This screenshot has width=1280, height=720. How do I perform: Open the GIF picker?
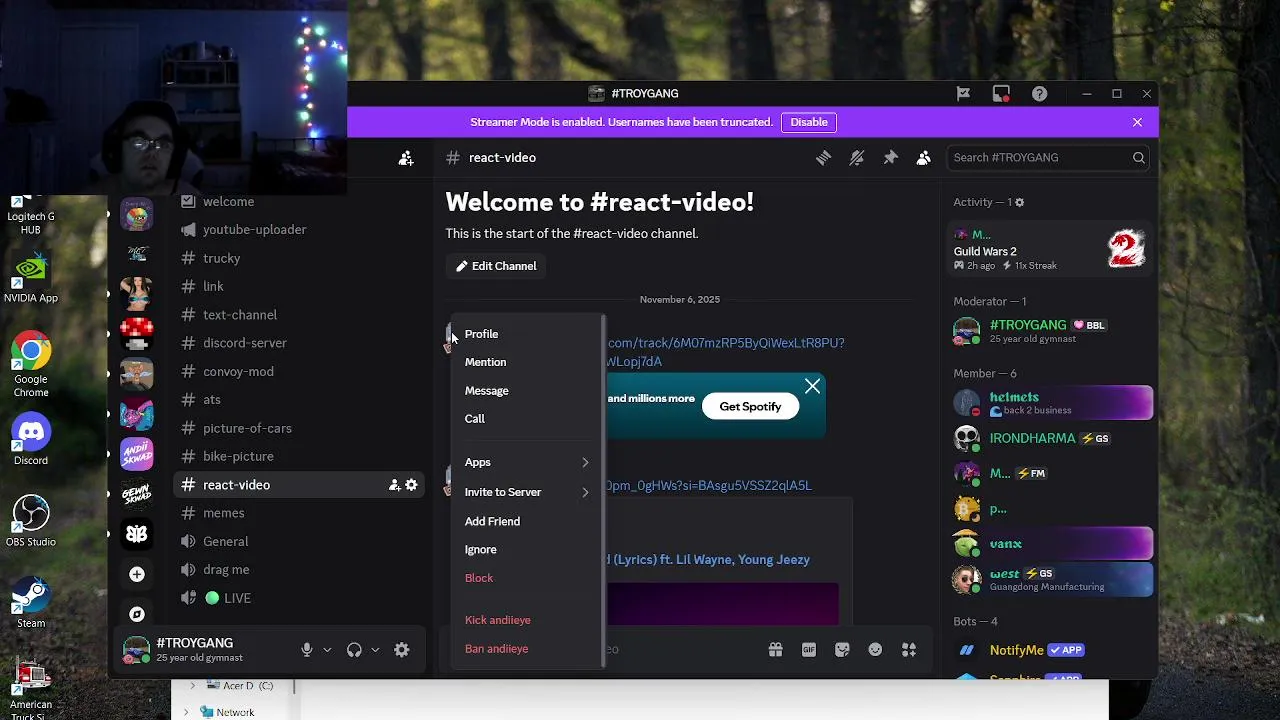pos(809,650)
